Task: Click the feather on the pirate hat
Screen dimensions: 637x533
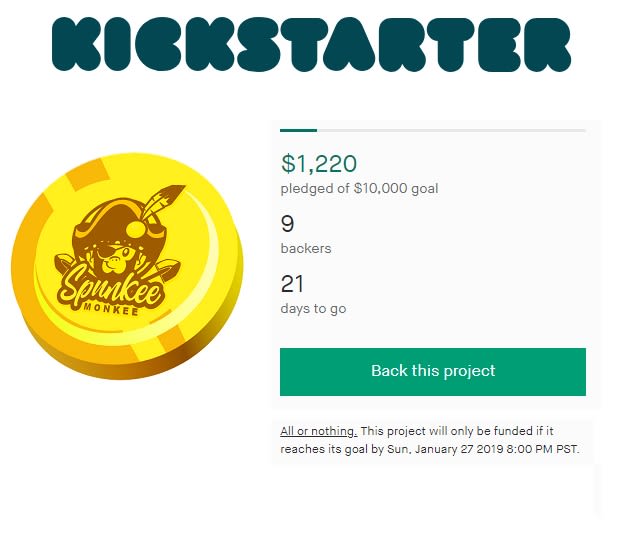Action: pyautogui.click(x=165, y=202)
